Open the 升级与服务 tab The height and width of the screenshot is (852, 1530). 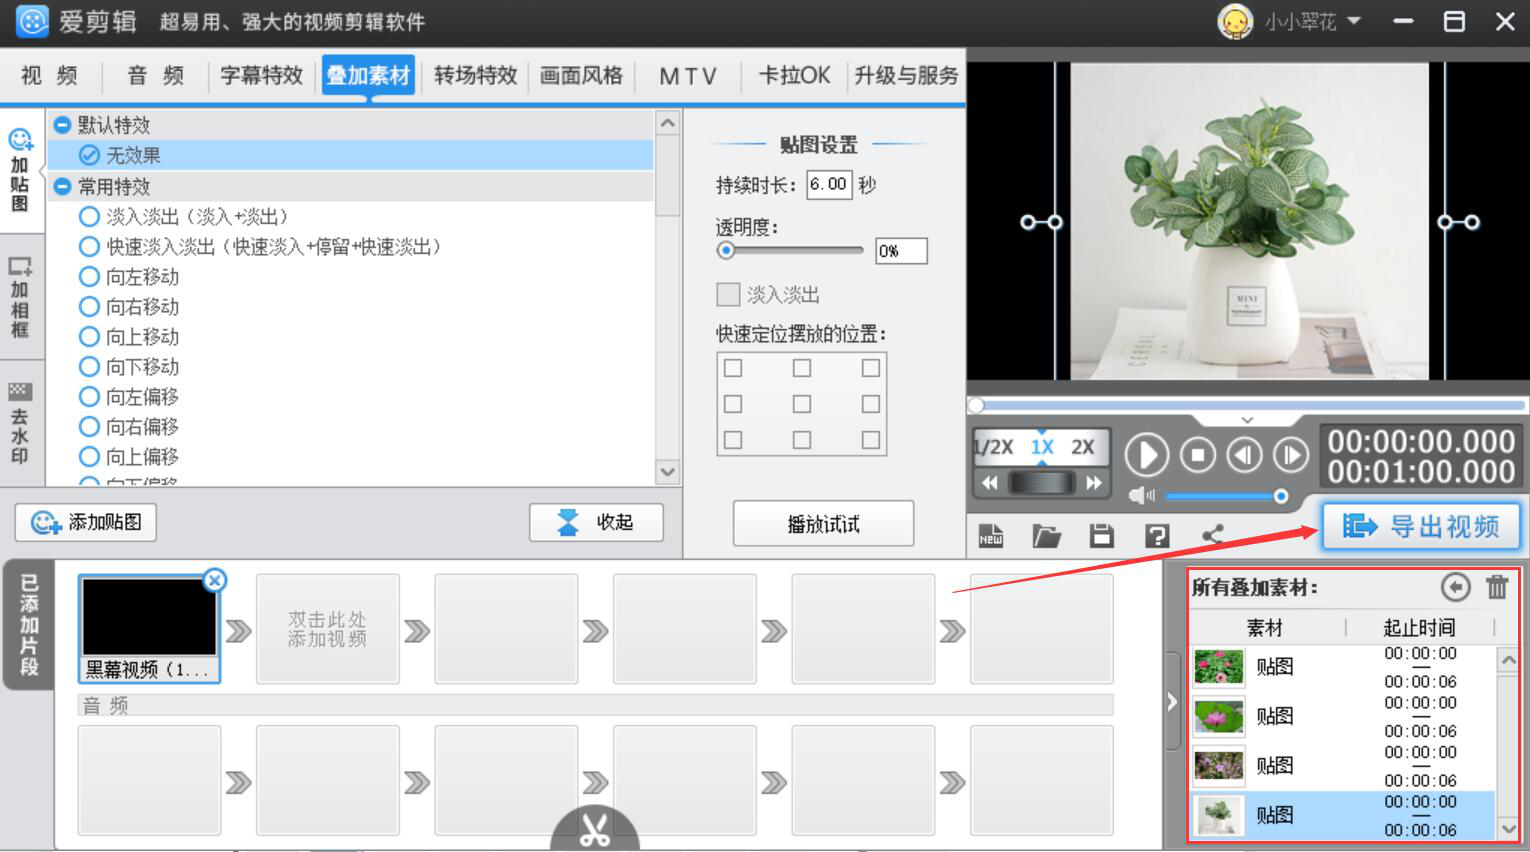[906, 75]
